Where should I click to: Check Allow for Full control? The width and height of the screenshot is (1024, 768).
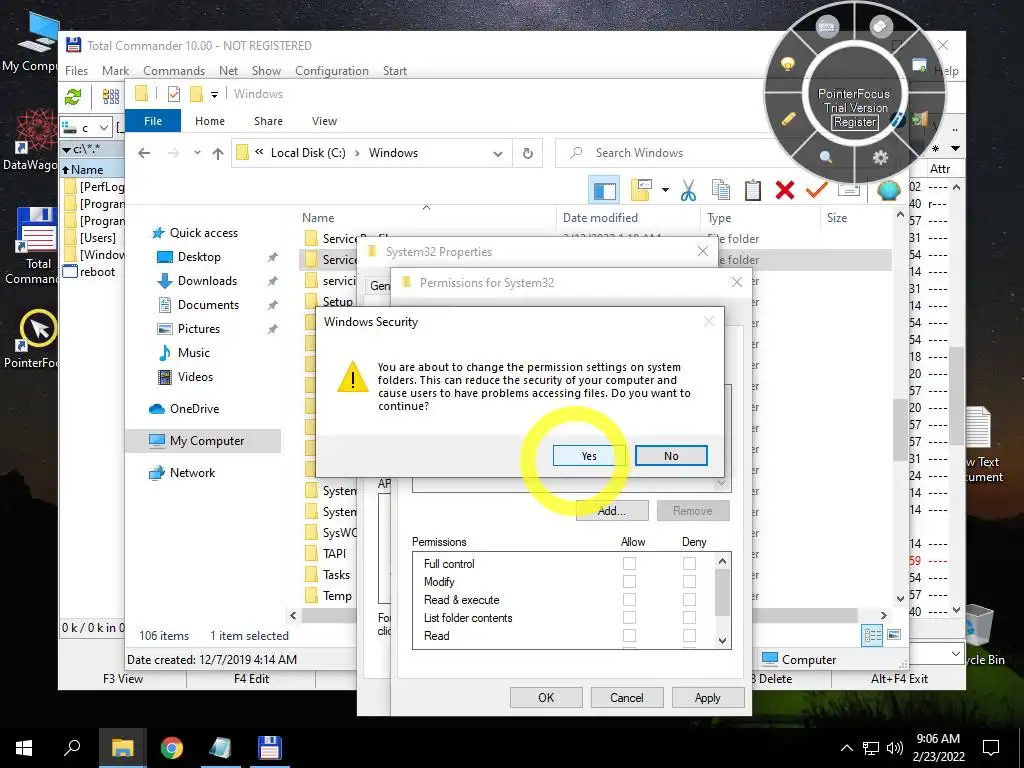630,564
